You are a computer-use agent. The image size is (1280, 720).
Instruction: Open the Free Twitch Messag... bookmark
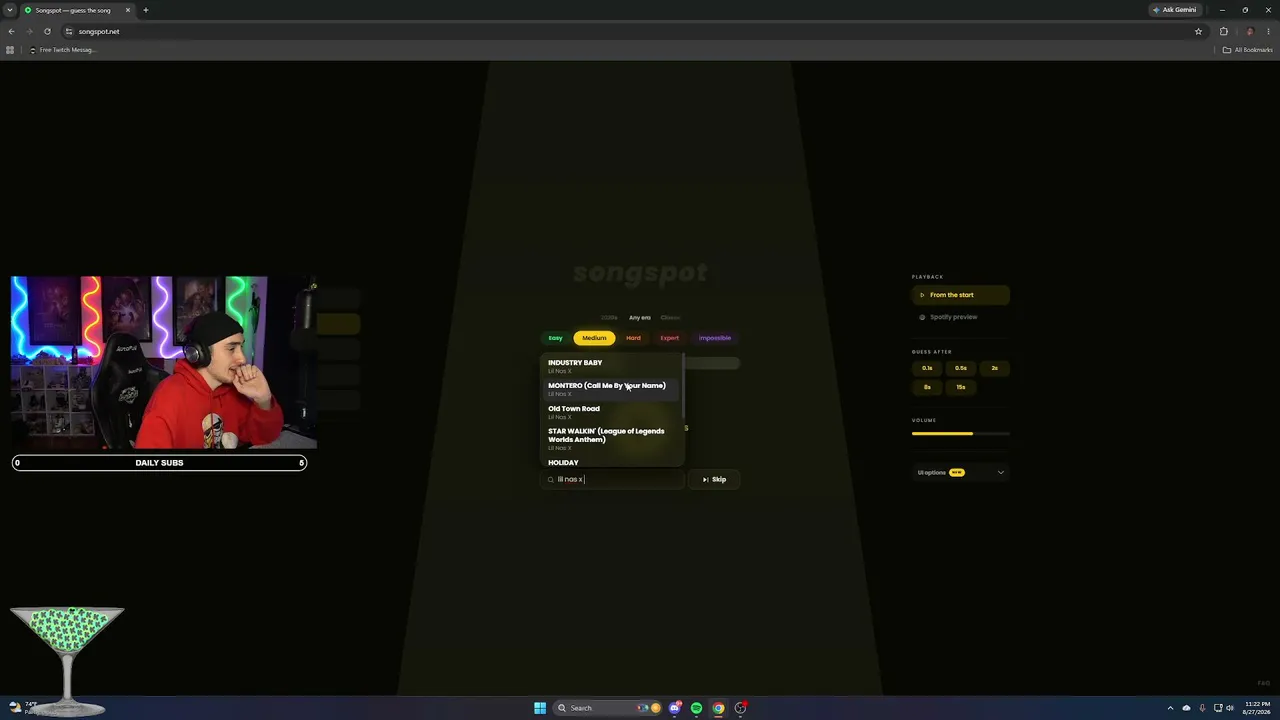pos(62,50)
